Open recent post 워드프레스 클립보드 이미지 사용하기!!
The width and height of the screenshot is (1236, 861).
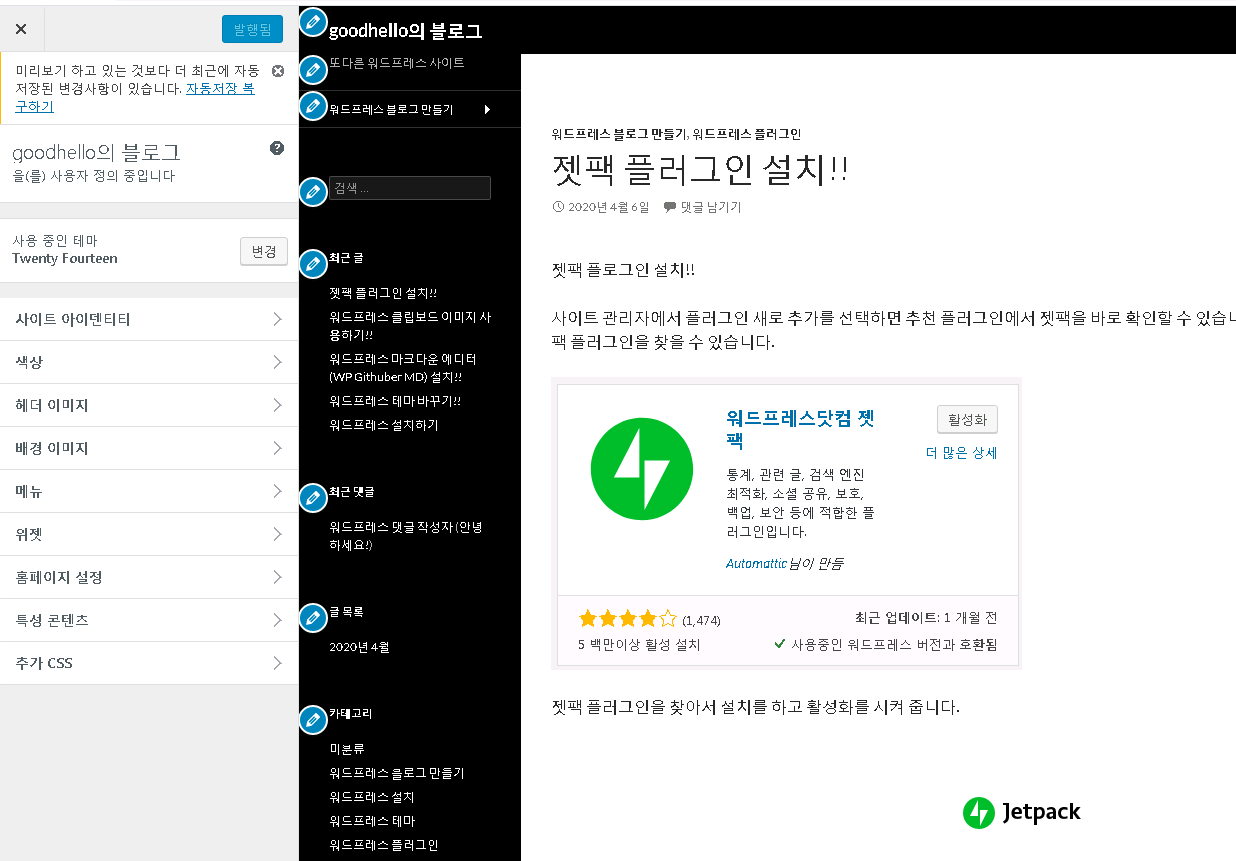point(410,326)
